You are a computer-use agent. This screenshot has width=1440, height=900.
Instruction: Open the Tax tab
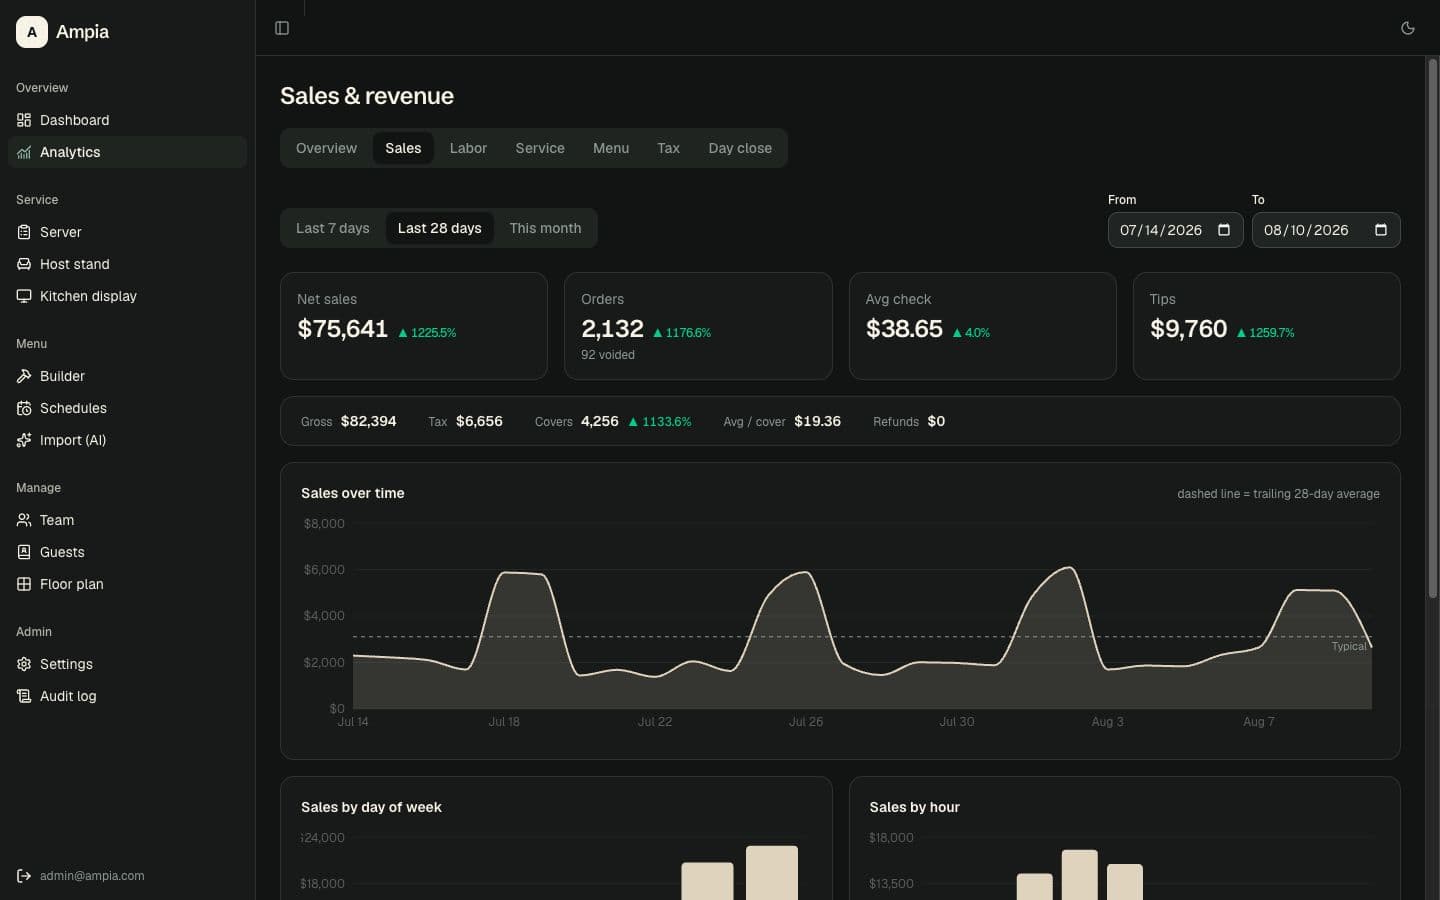tap(668, 148)
